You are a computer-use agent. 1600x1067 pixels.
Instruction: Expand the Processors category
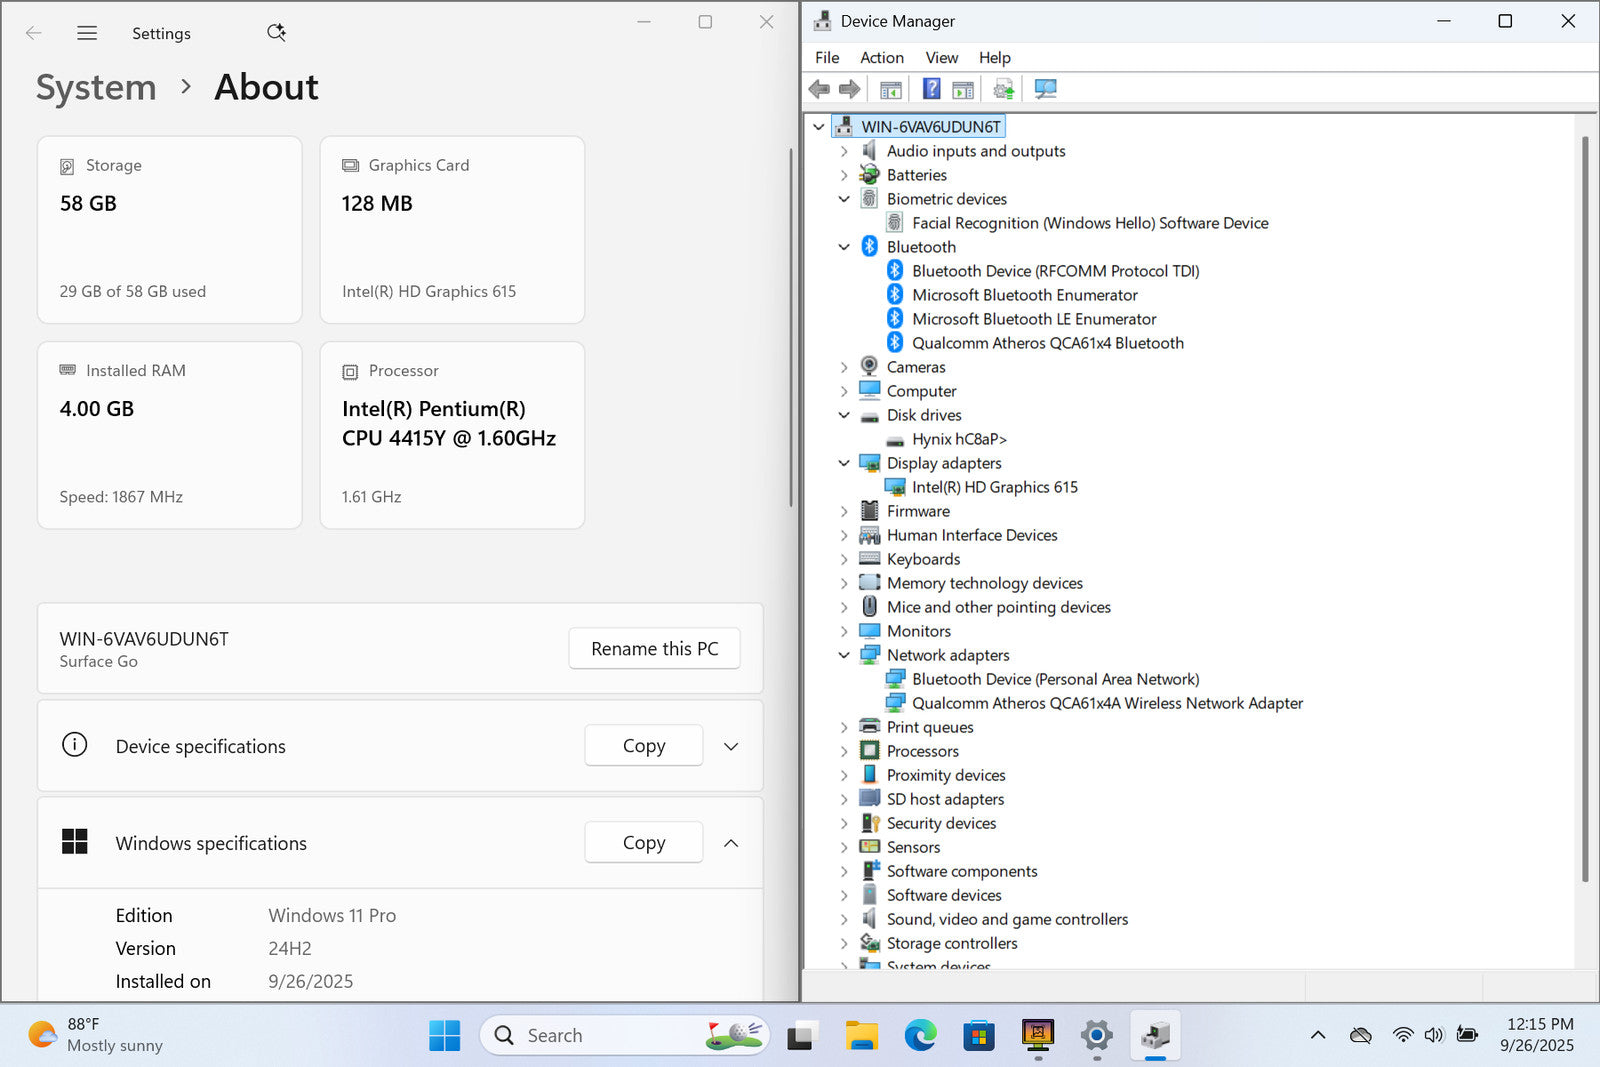[x=844, y=751]
